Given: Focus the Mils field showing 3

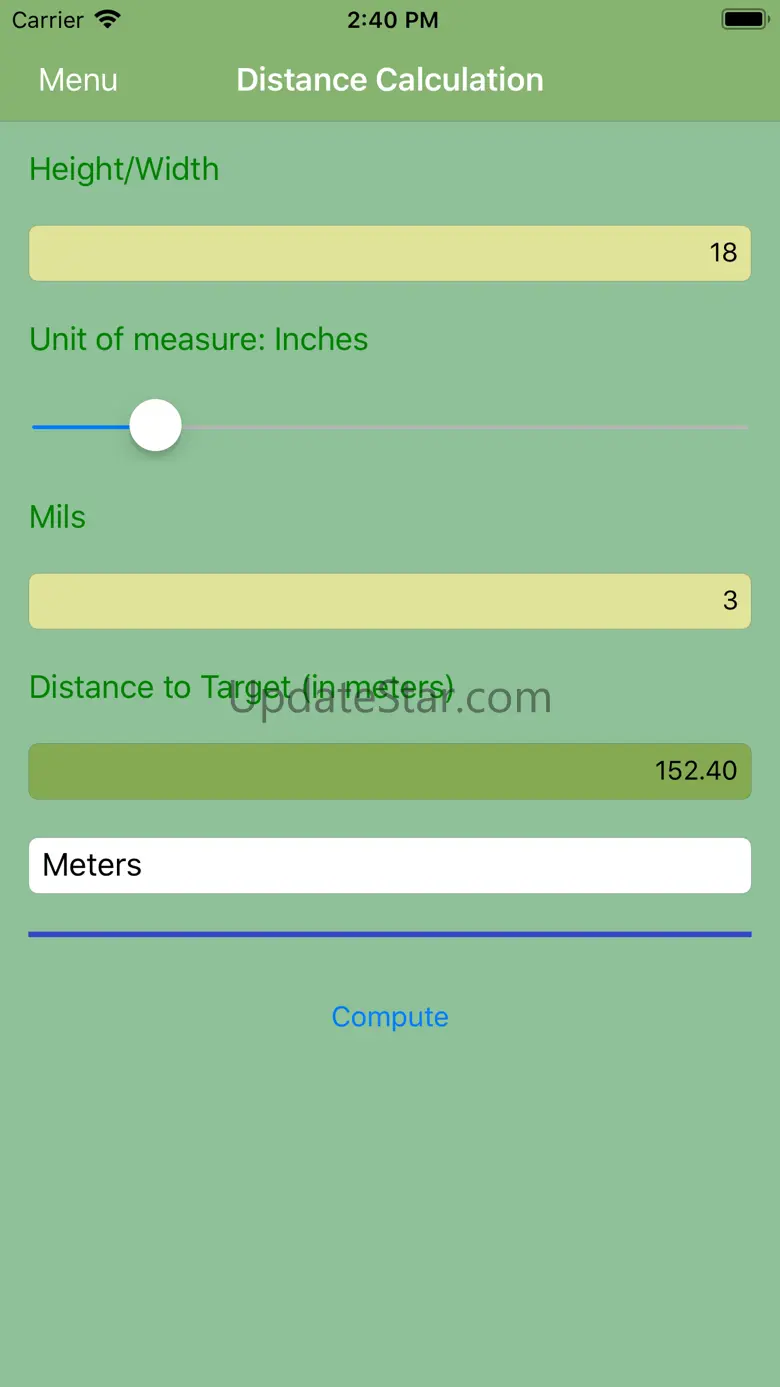Looking at the screenshot, I should tap(390, 601).
